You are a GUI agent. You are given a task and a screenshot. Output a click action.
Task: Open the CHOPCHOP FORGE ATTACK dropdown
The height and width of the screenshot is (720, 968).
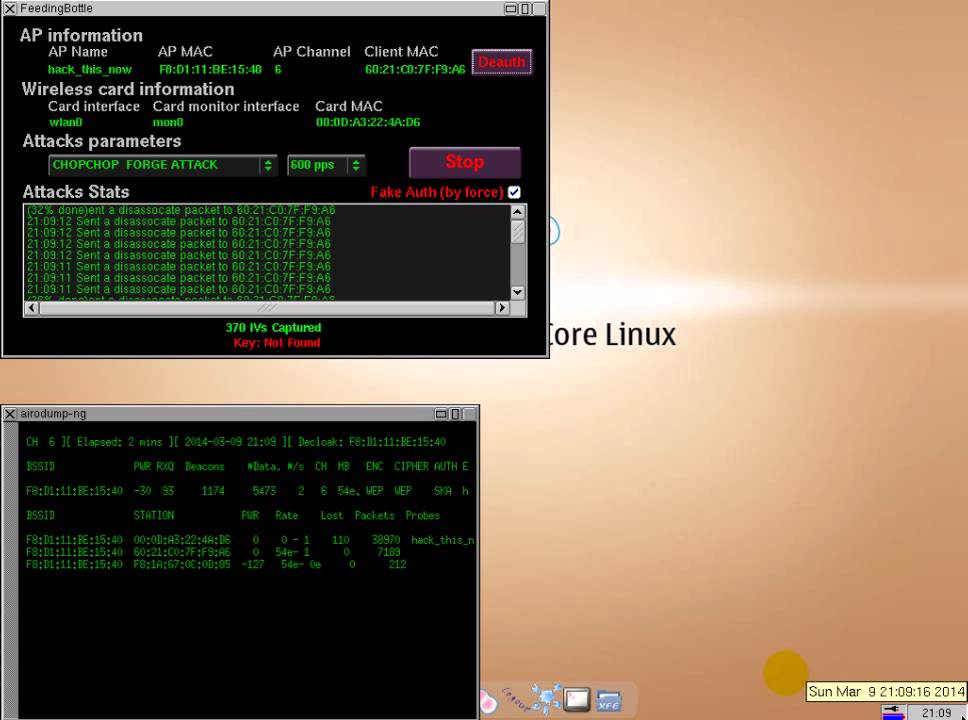pyautogui.click(x=163, y=165)
